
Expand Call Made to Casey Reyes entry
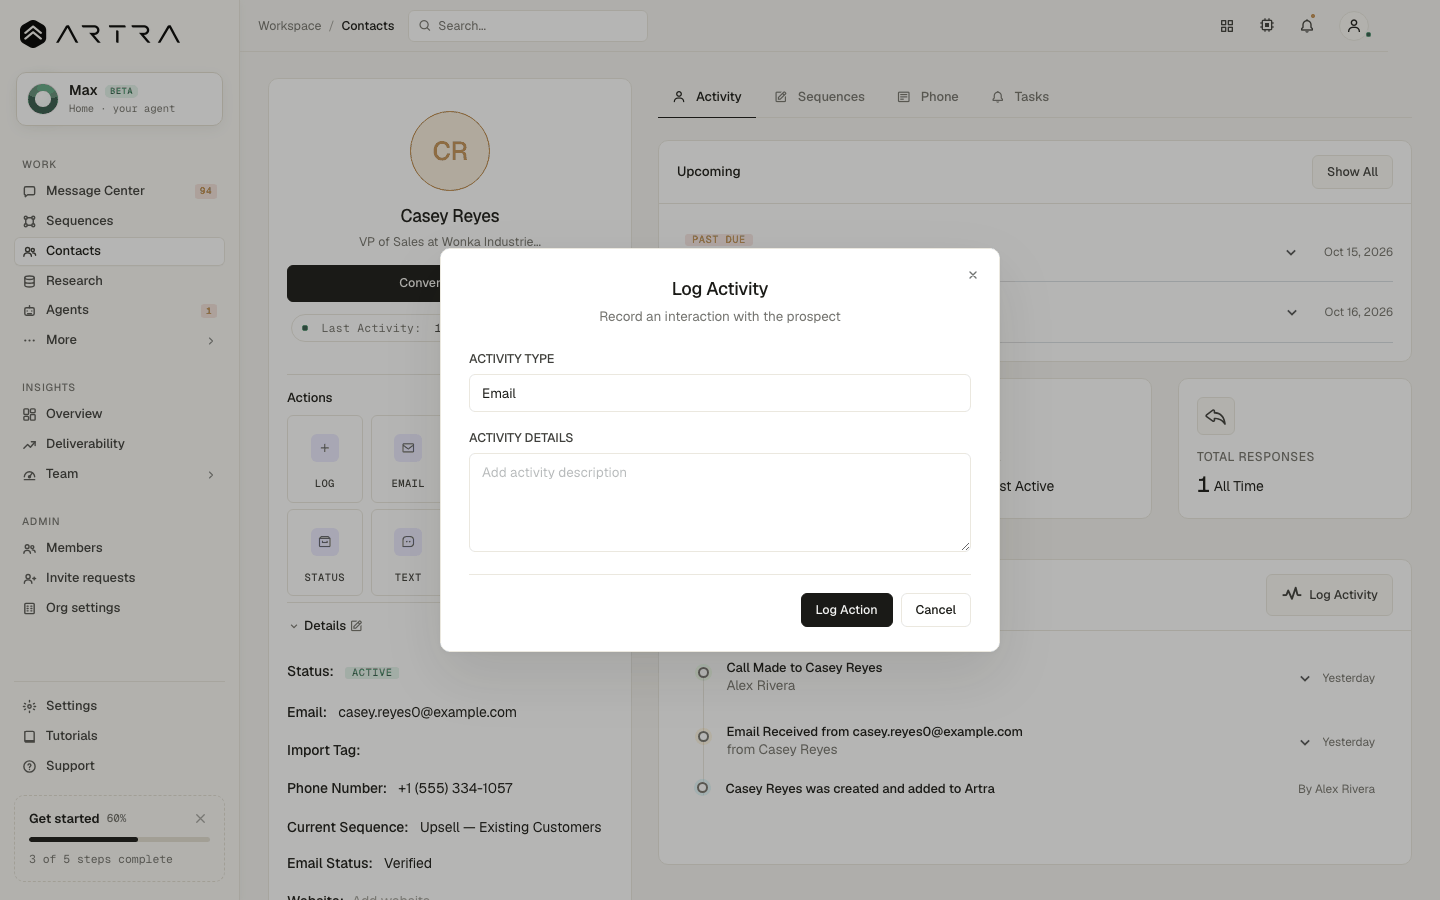[x=1305, y=678]
